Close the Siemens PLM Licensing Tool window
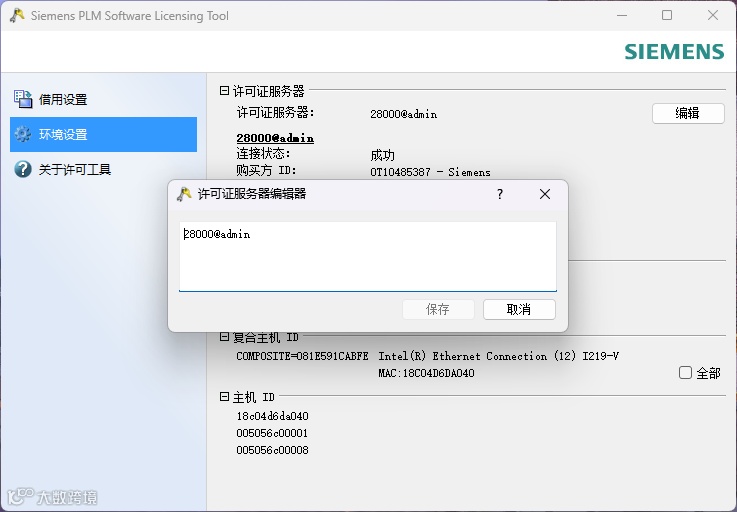This screenshot has width=737, height=512. click(713, 16)
